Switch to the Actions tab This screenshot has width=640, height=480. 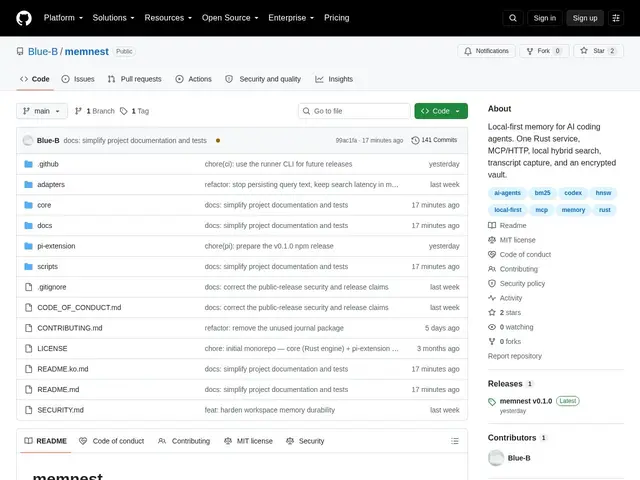pyautogui.click(x=193, y=79)
